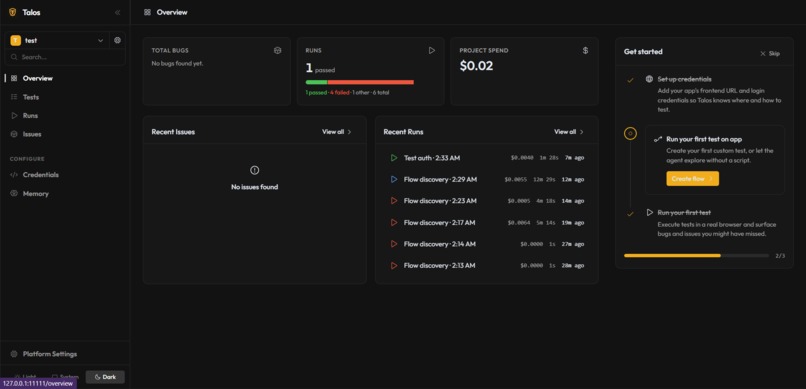The image size is (806, 389).
Task: Click the checkmark for Run your first test
Action: point(630,213)
